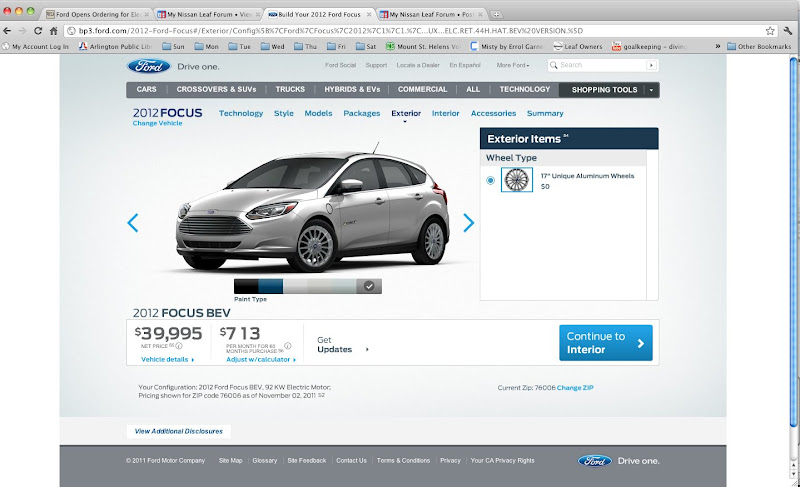The height and width of the screenshot is (487, 800).
Task: Switch to the Packages configurator tab
Action: point(362,113)
